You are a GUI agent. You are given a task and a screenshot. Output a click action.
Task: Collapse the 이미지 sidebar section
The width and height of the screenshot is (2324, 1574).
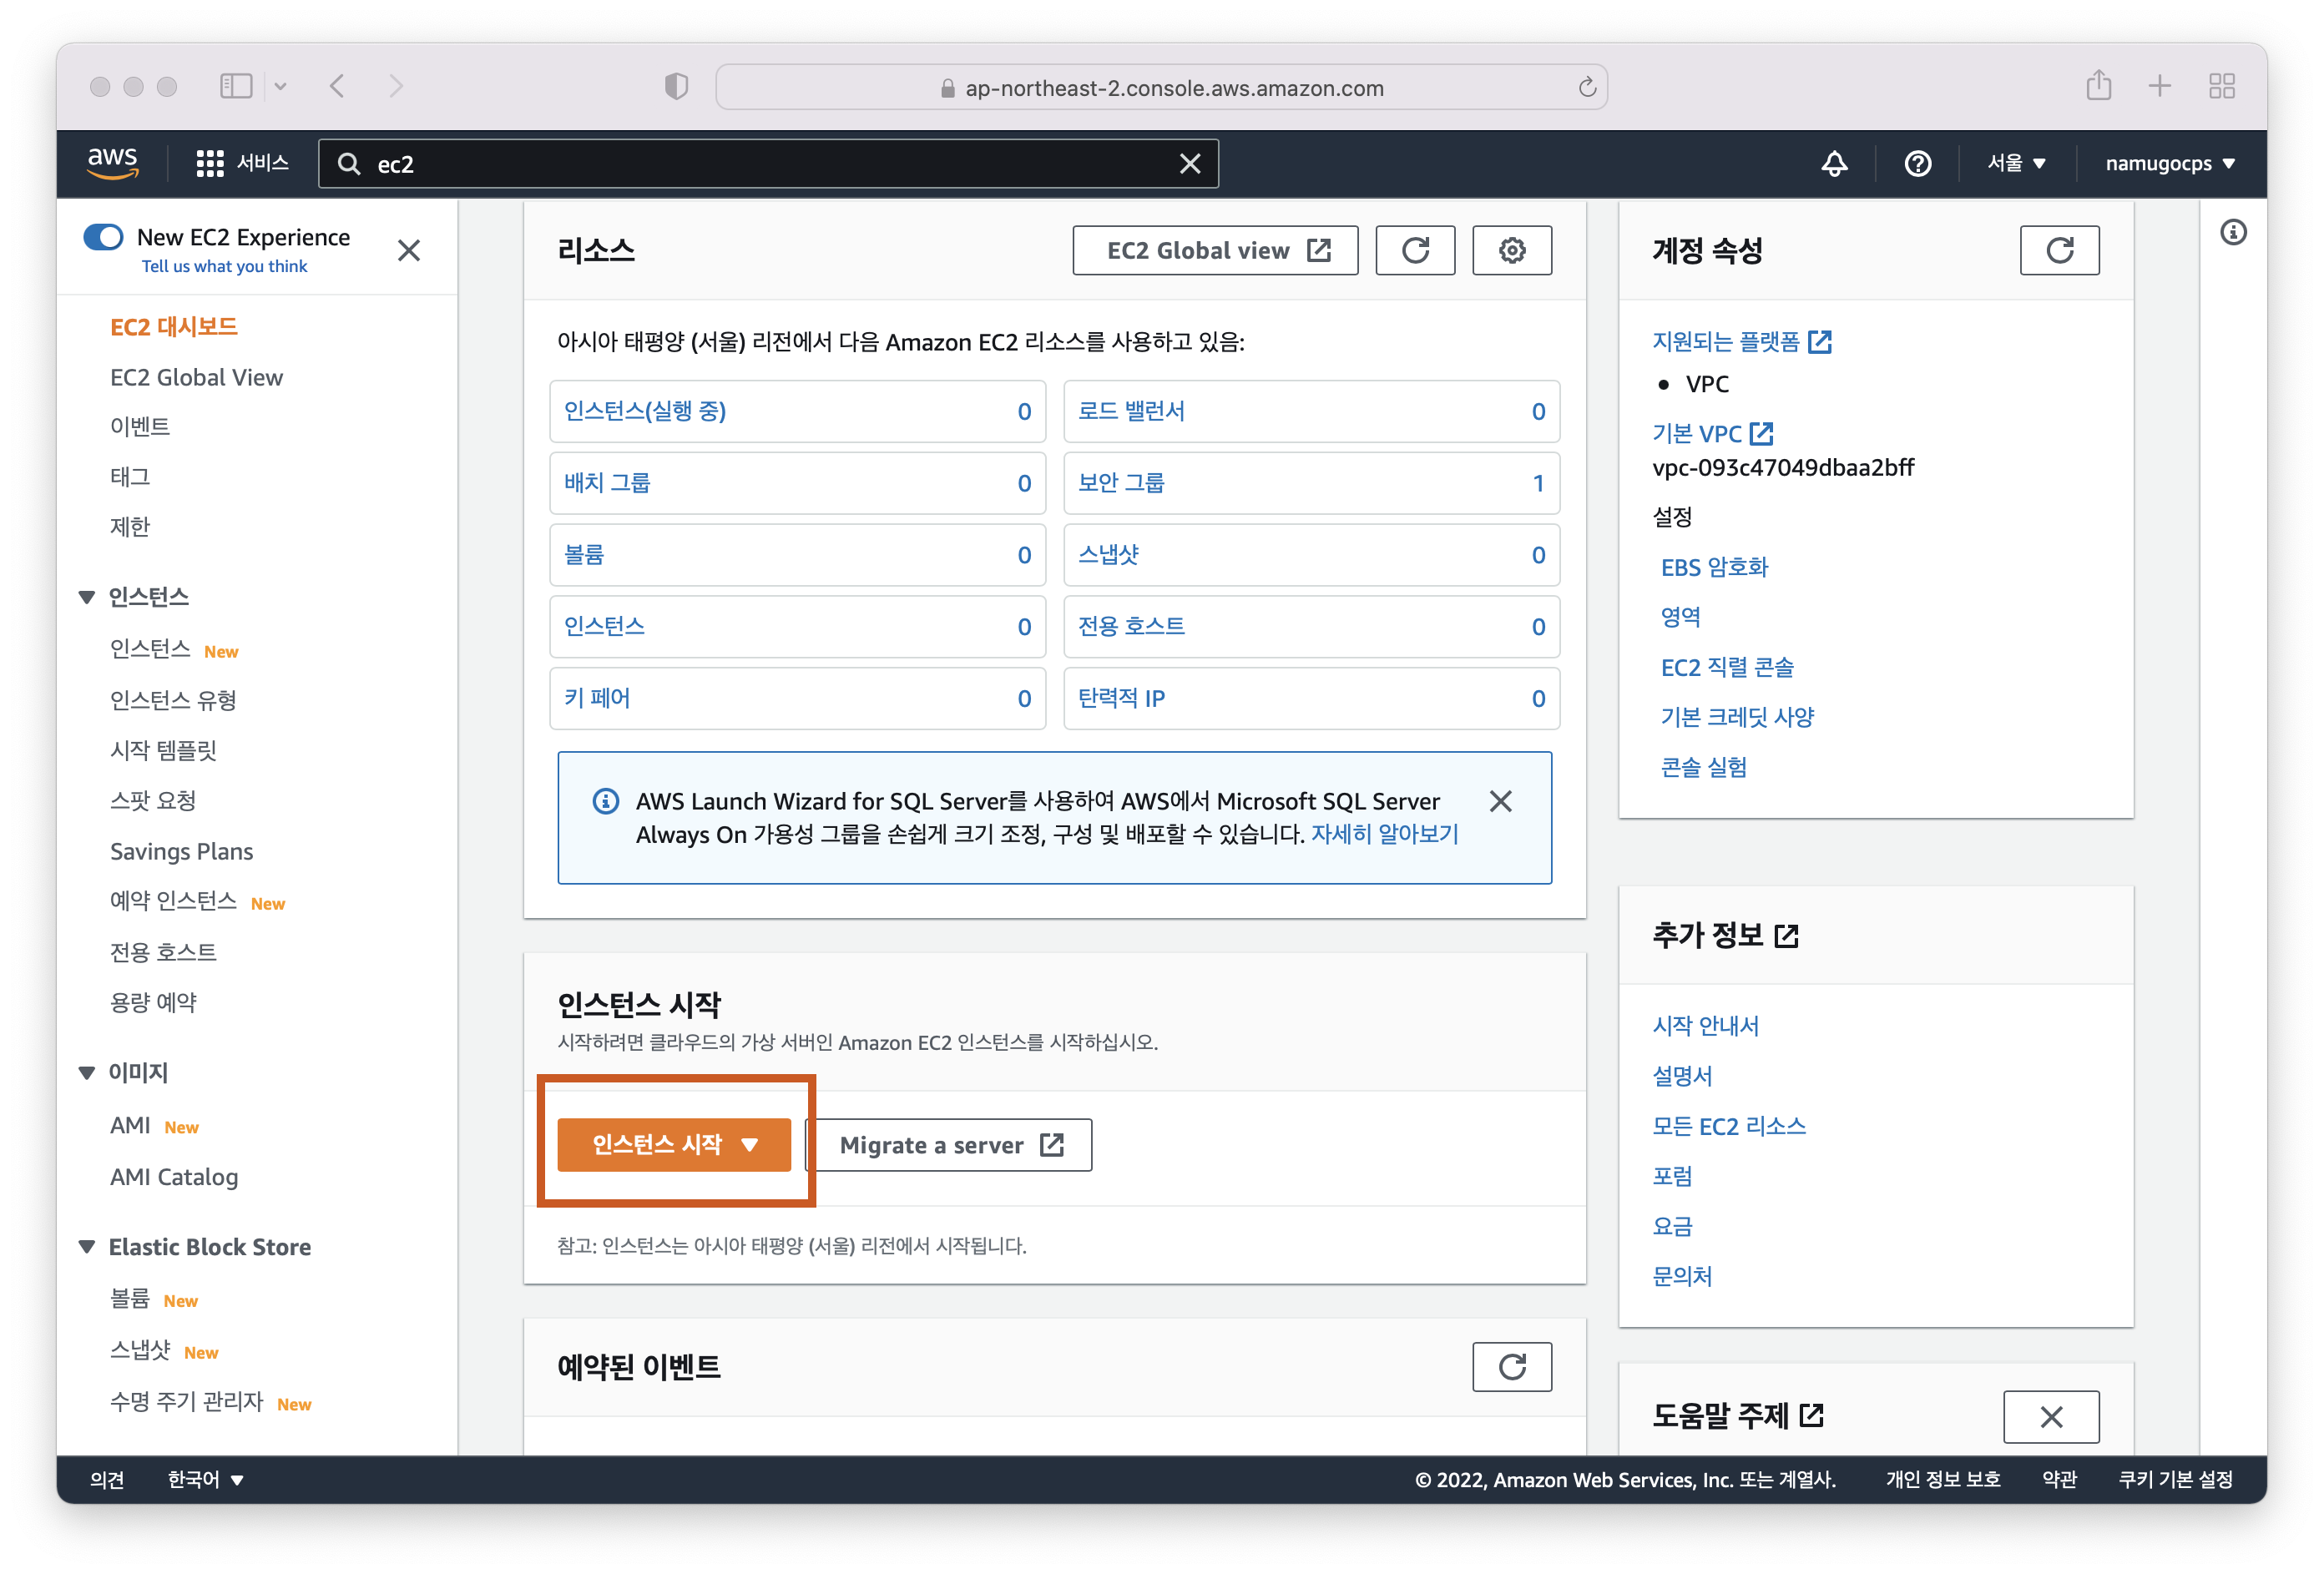click(87, 1072)
